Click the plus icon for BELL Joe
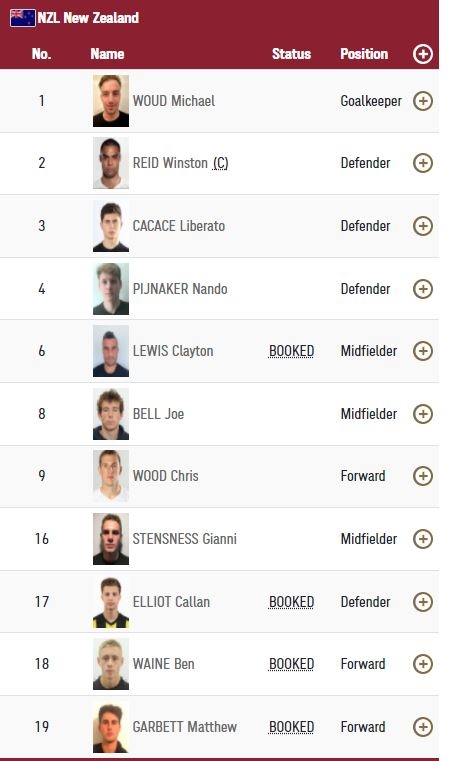Image resolution: width=451 pixels, height=761 pixels. tap(422, 414)
